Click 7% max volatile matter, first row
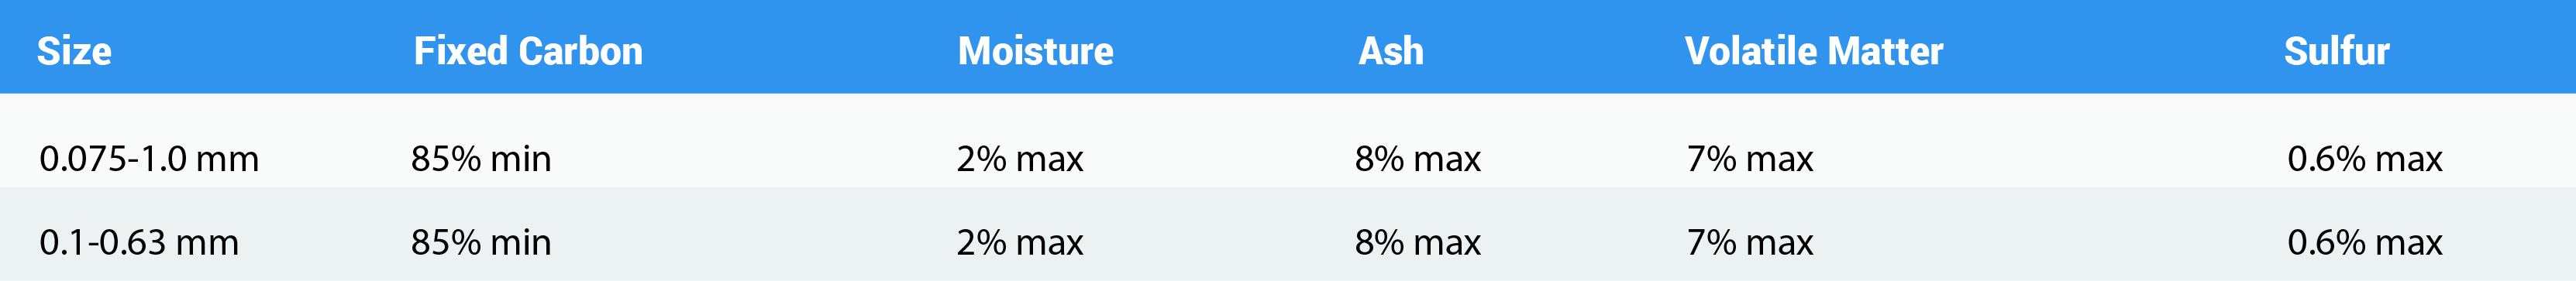The image size is (2576, 281). point(1750,158)
